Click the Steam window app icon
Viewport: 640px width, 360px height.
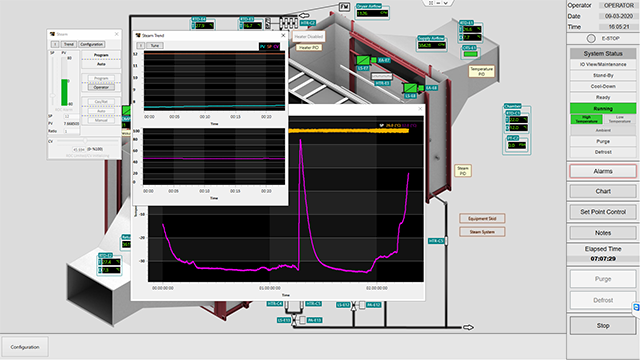point(52,34)
